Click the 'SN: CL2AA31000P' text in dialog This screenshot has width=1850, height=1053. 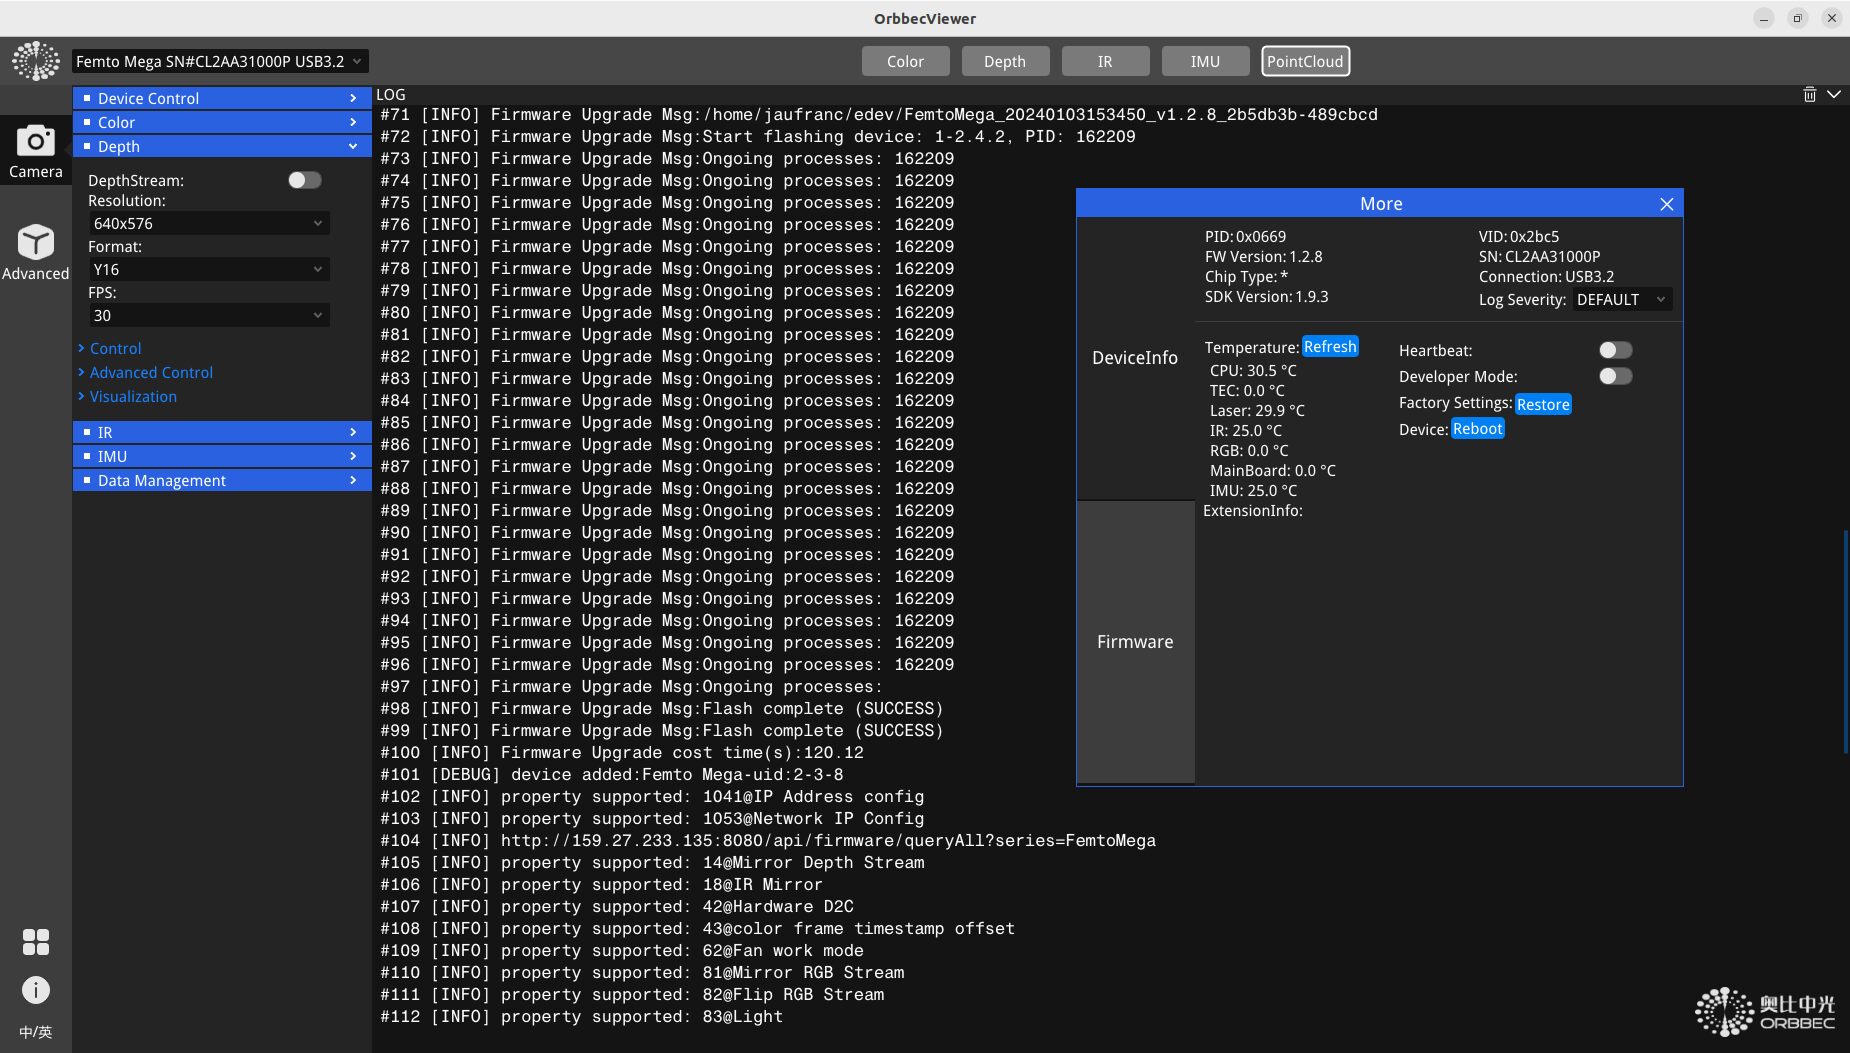pyautogui.click(x=1539, y=257)
